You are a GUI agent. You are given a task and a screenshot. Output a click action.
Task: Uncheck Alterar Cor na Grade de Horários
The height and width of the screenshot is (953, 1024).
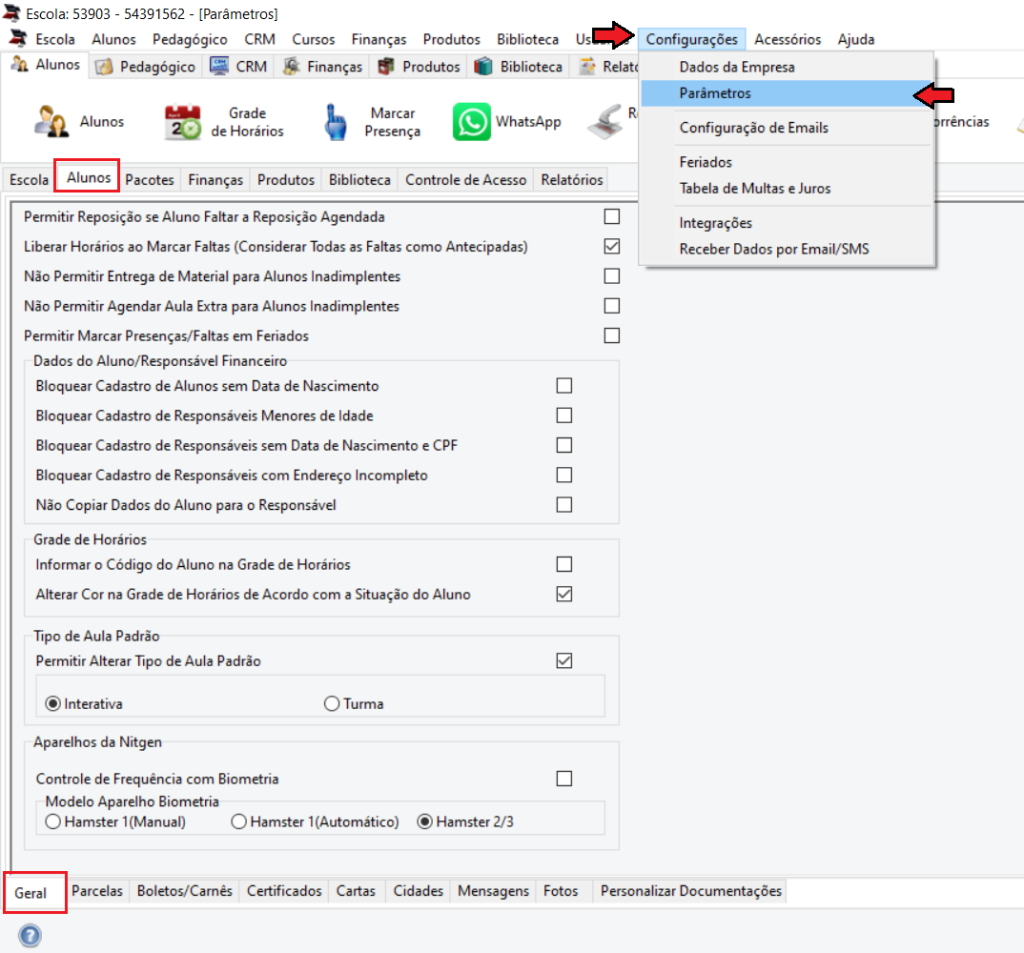[x=564, y=594]
